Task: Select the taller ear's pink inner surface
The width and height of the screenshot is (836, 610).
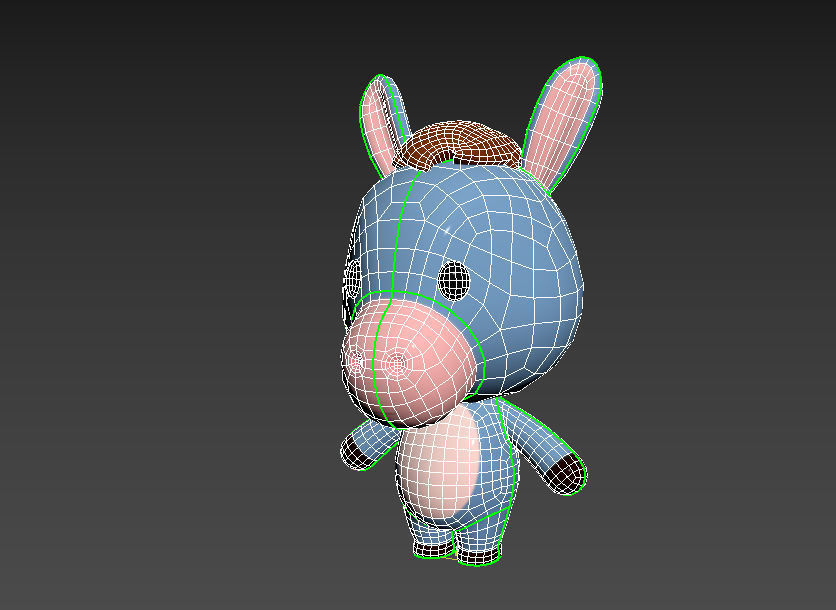Action: tap(563, 125)
